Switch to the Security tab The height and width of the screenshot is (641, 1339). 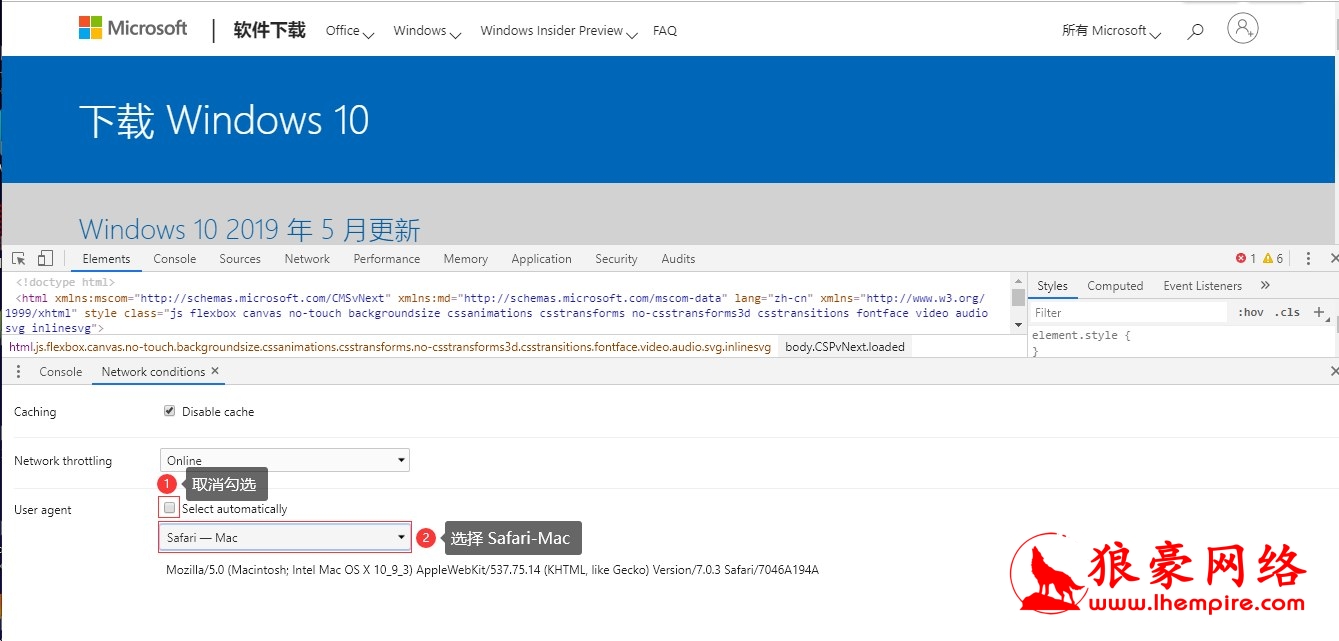(616, 258)
